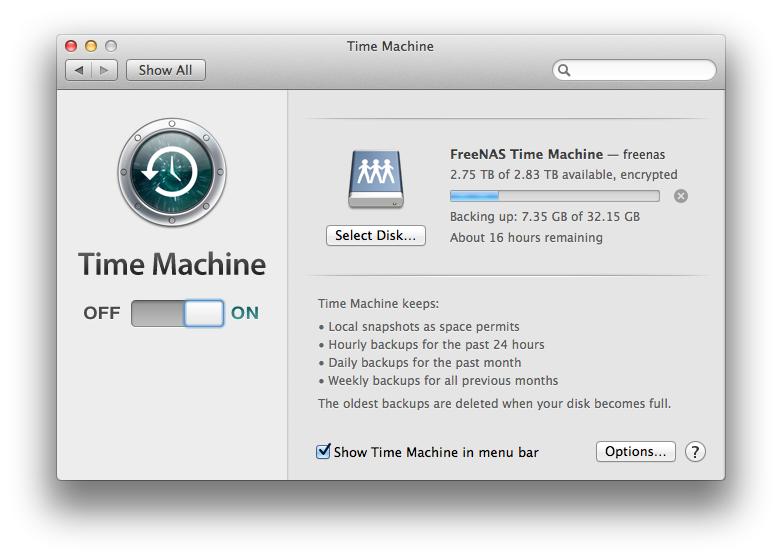
Task: Click the red close window button
Action: point(71,46)
